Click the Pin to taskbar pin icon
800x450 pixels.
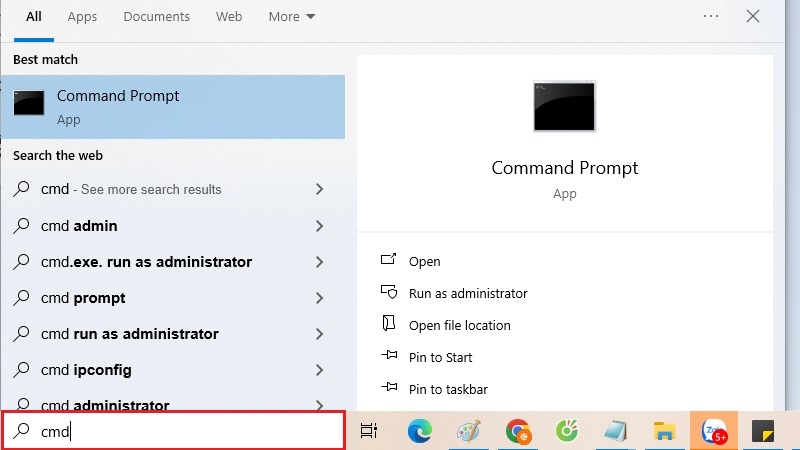[x=389, y=387]
